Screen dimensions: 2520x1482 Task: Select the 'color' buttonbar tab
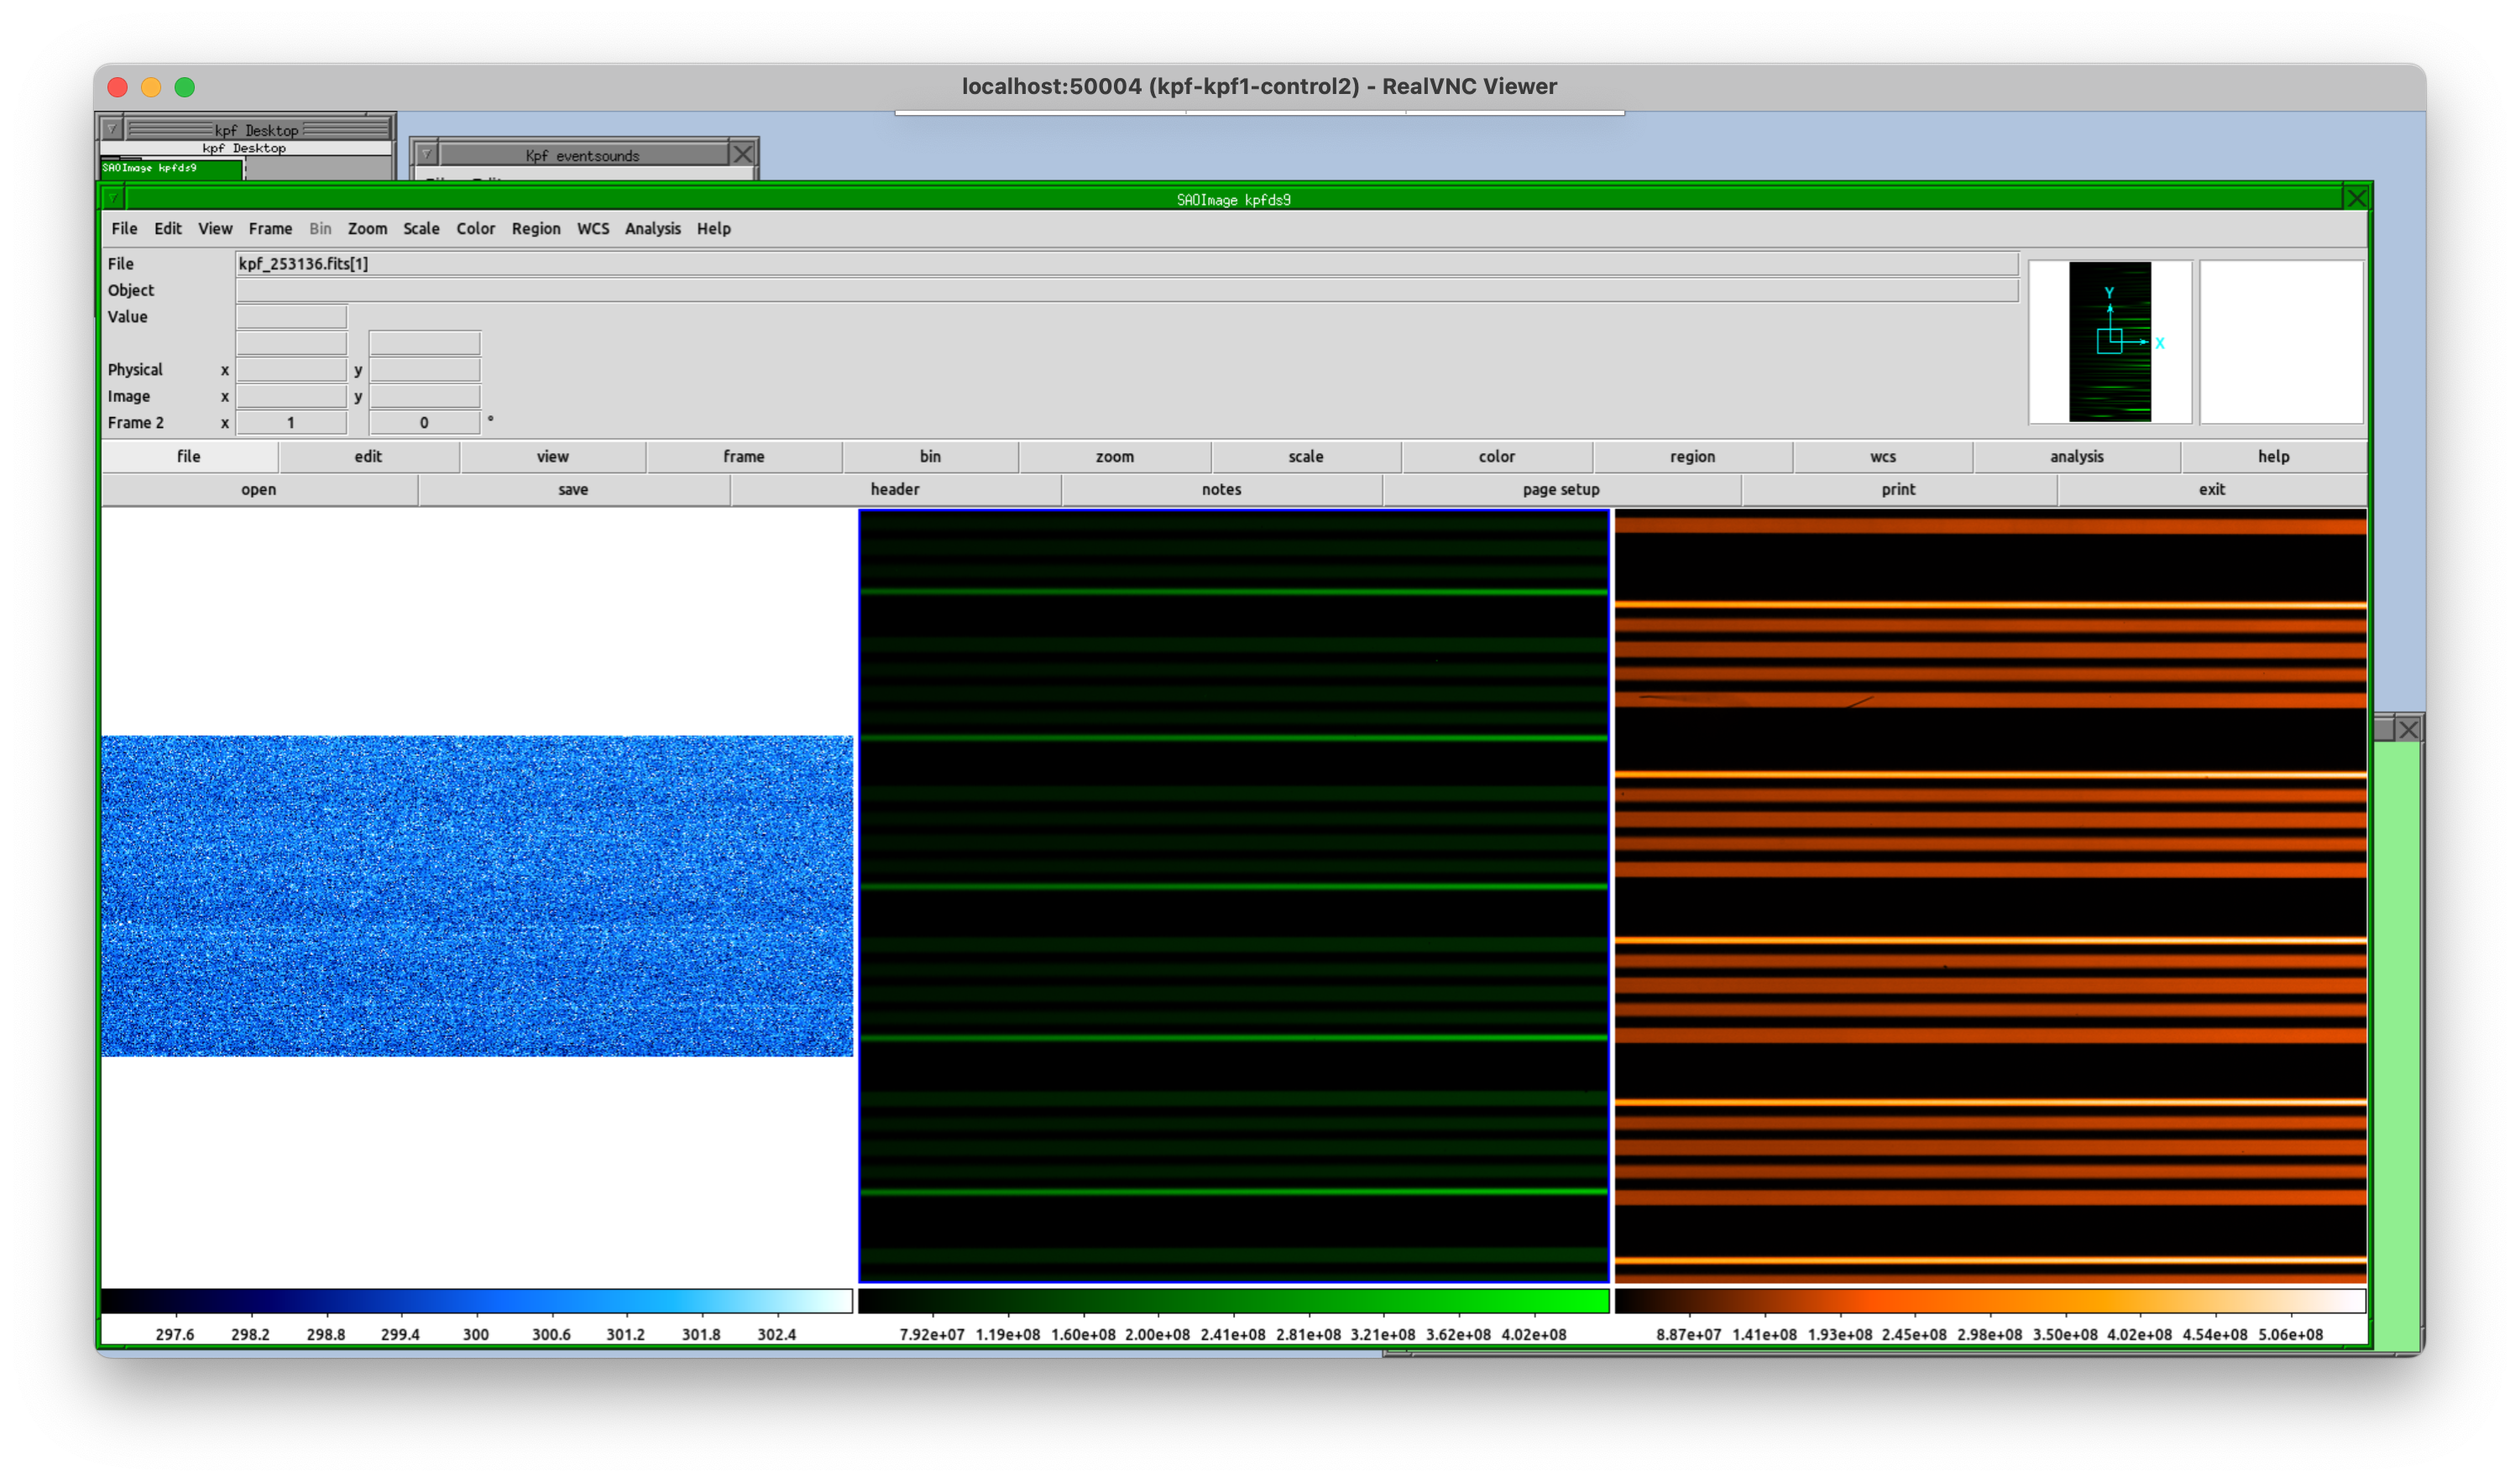tap(1497, 456)
